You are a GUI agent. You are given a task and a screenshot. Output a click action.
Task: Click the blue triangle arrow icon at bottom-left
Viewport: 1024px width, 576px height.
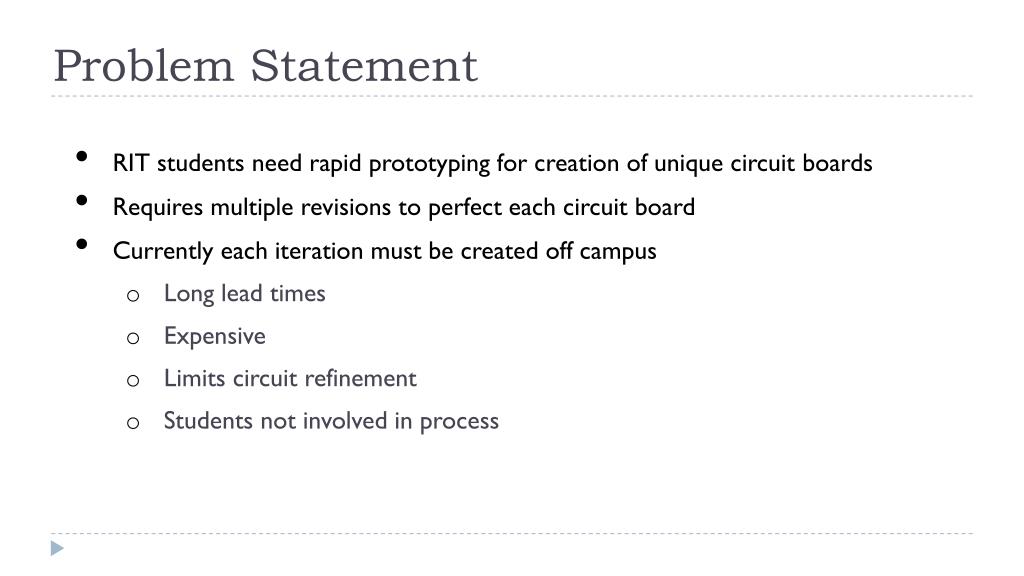pos(57,549)
